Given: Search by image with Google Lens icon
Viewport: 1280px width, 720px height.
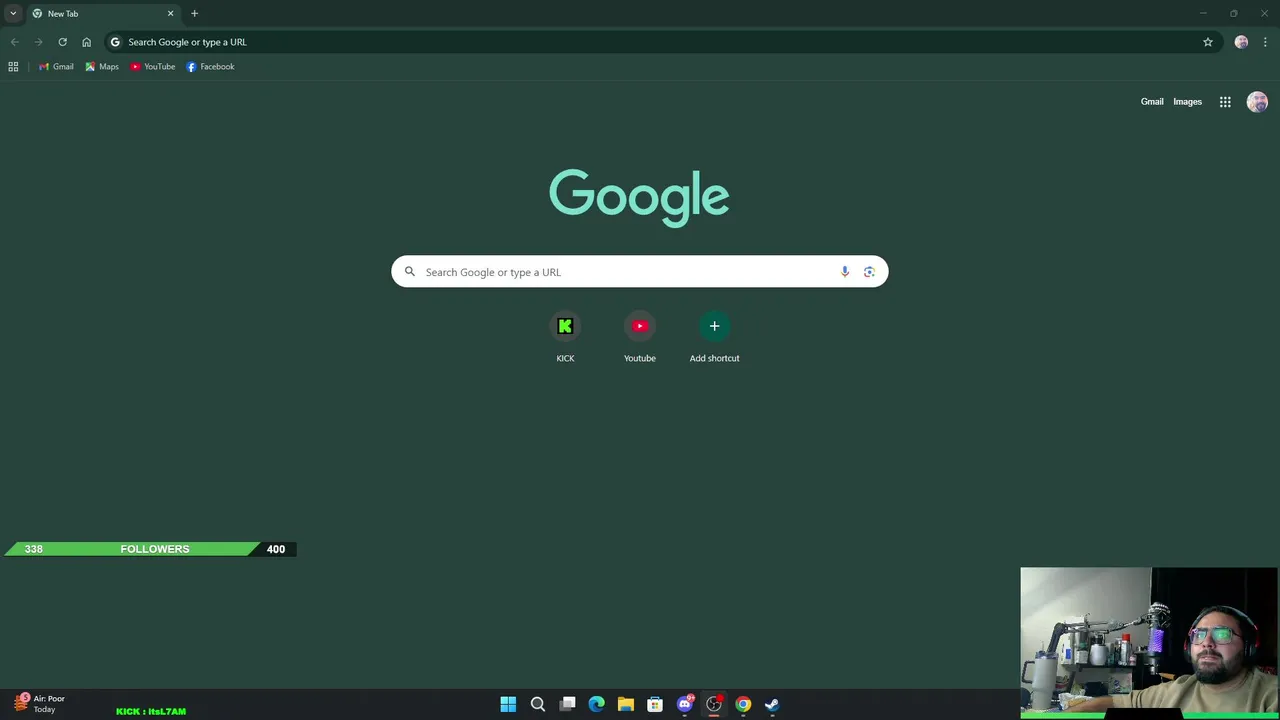Looking at the screenshot, I should click(869, 272).
